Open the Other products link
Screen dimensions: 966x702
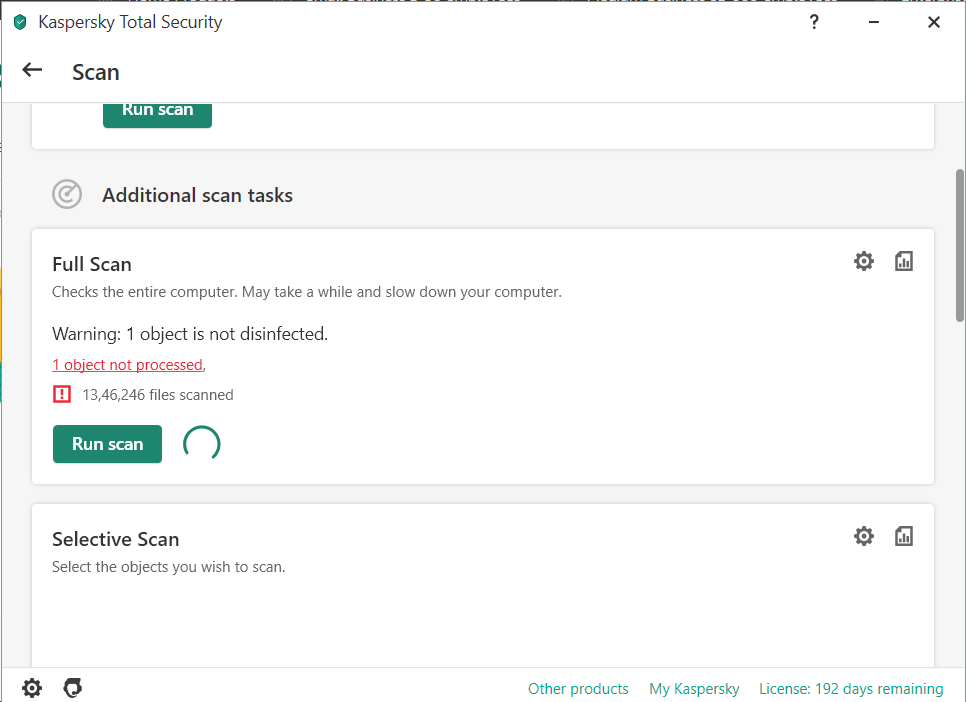coord(578,689)
